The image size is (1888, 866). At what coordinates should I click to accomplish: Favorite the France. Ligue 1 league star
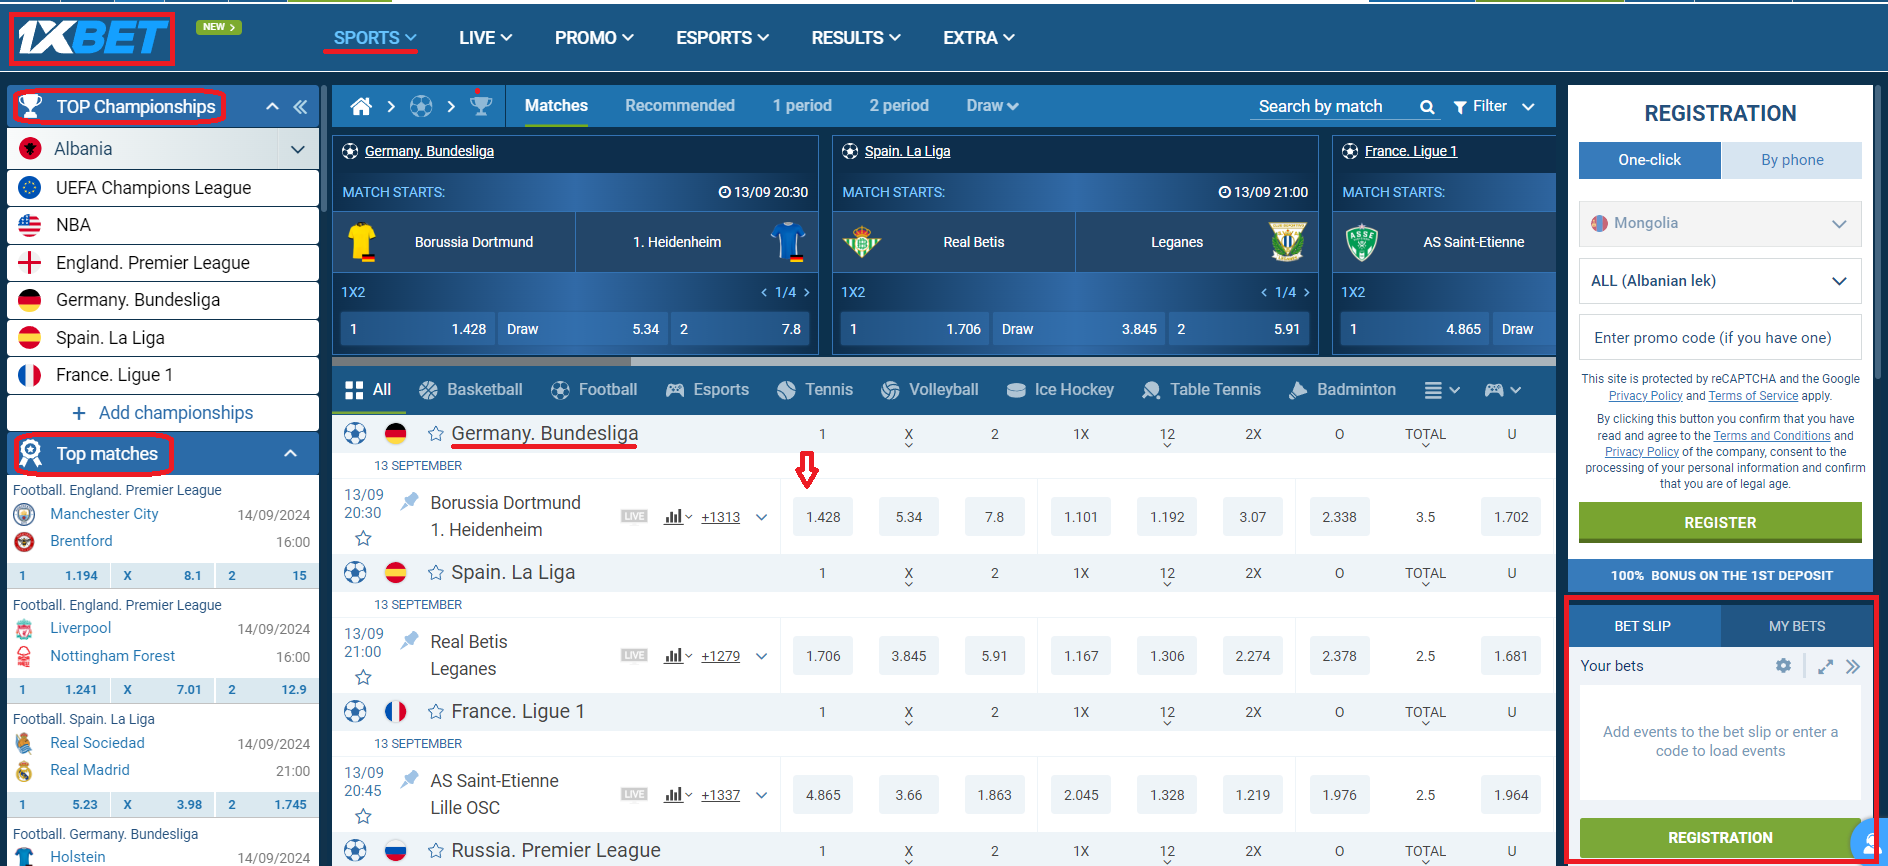436,711
